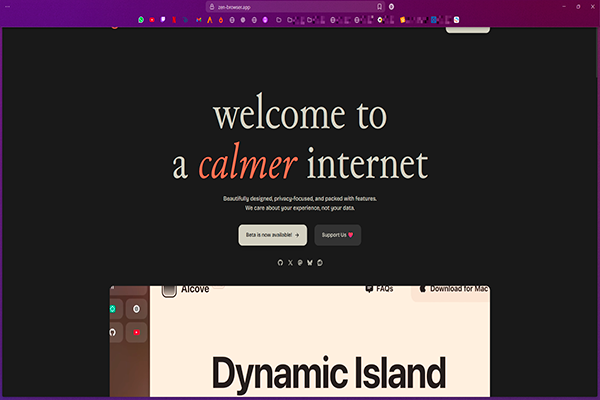Viewport: 600px width, 400px height.
Task: Open the YouTube bookmark in the bookmarks bar
Action: click(x=152, y=20)
